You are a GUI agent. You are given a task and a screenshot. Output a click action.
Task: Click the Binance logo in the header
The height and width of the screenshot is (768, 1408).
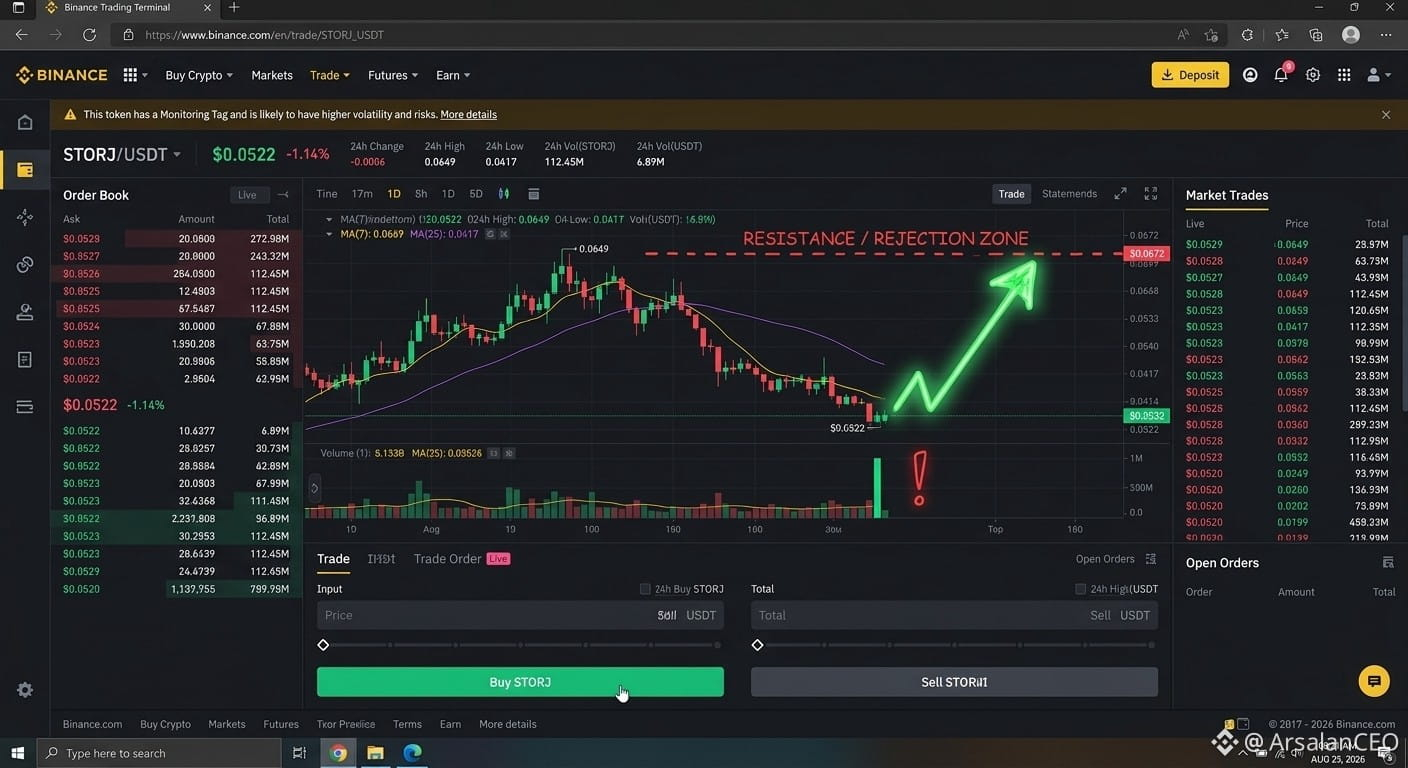tap(62, 75)
